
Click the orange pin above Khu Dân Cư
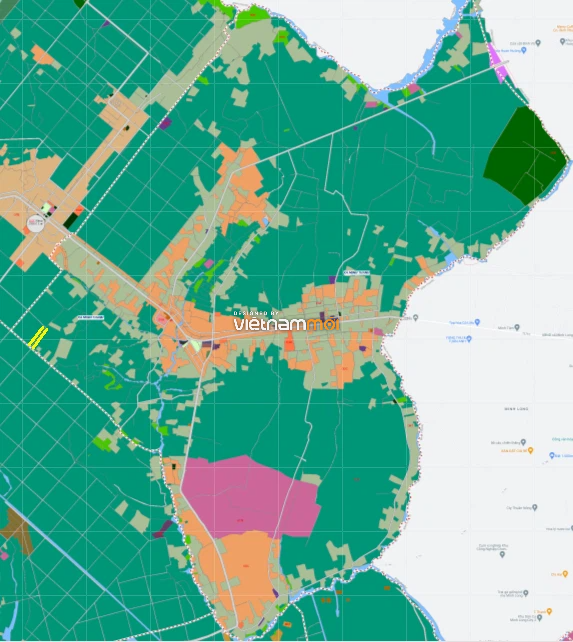pos(549,611)
